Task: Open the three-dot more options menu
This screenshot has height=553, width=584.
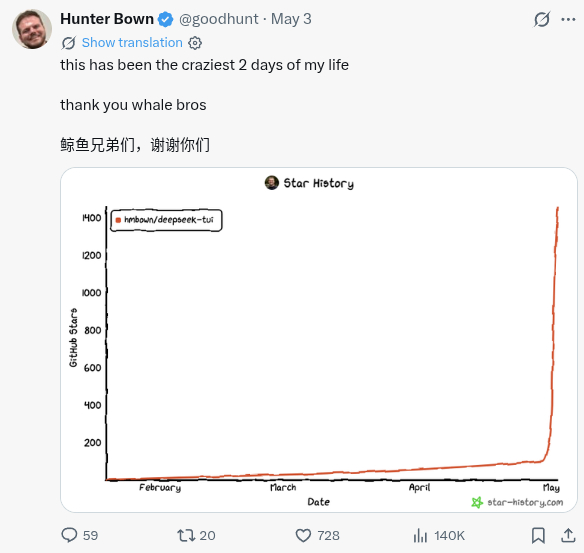Action: 568,19
